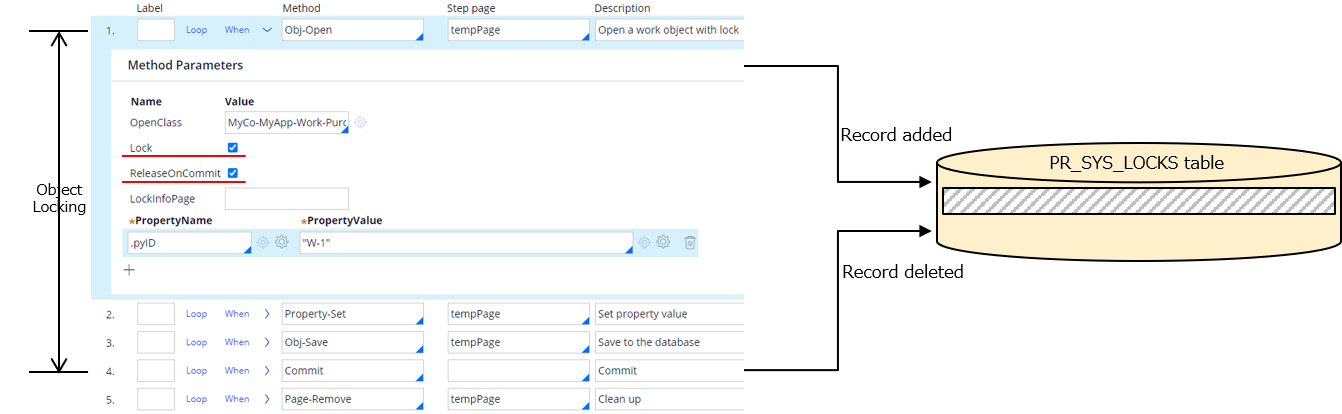Uncheck the Lock checkbox
The image size is (1342, 414).
tap(233, 147)
